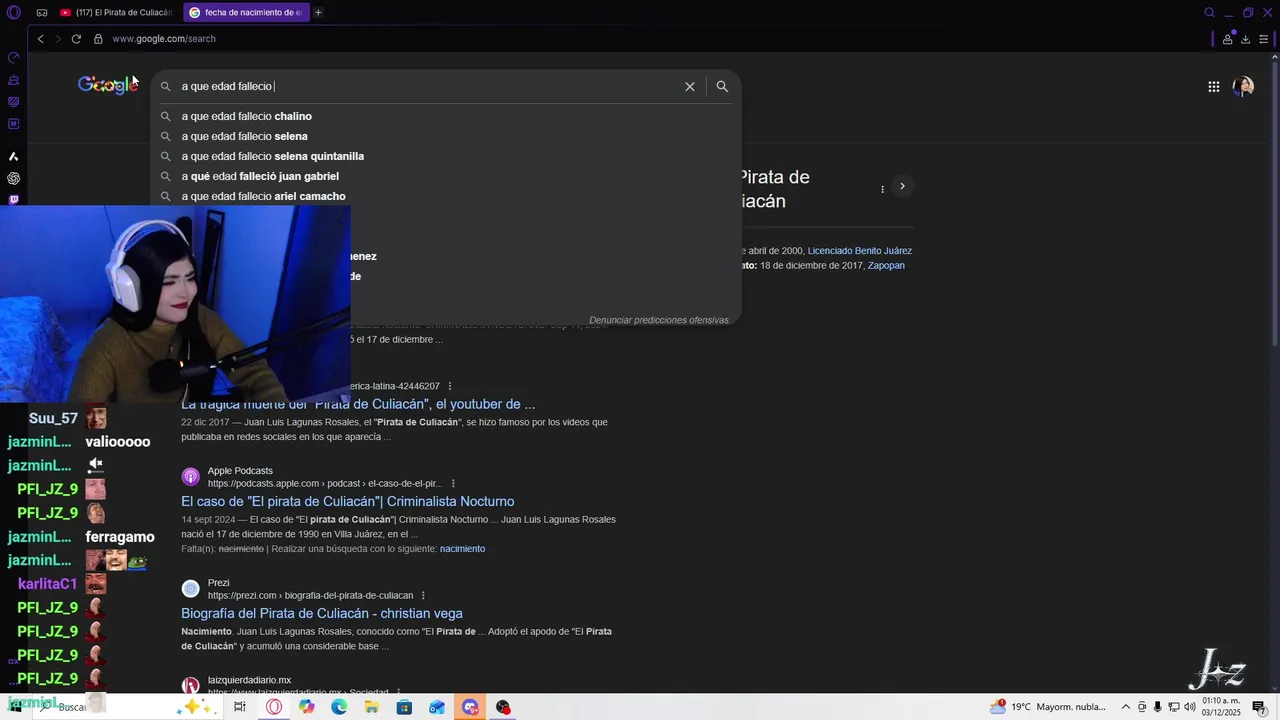Show hidden system tray icons
The image size is (1280, 720).
pos(1126,707)
